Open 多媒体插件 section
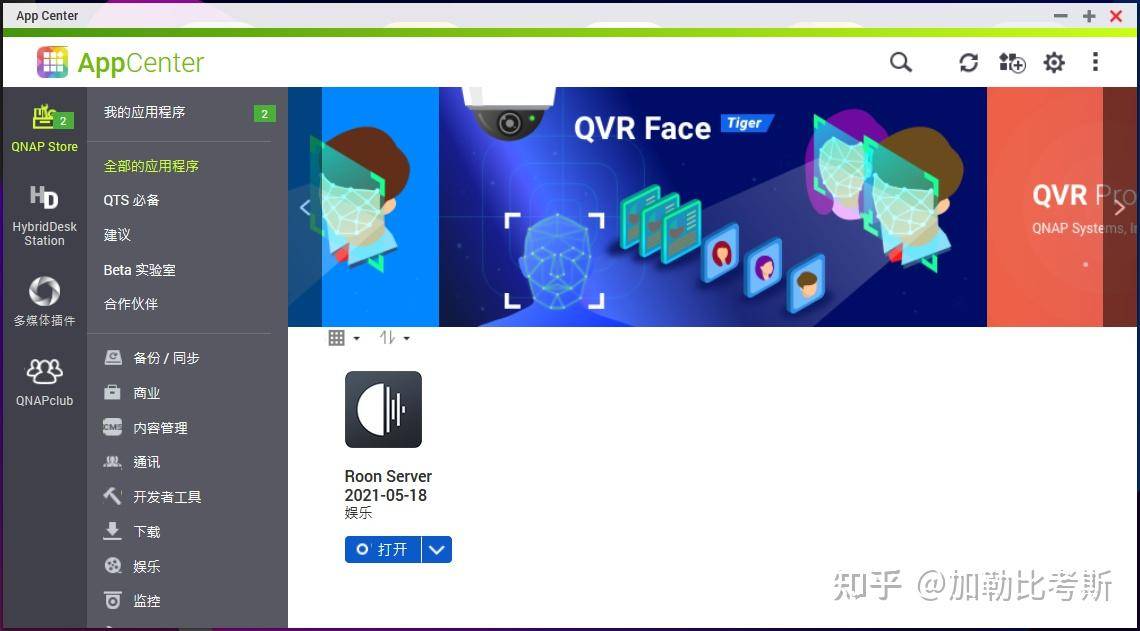This screenshot has height=631, width=1140. (44, 301)
